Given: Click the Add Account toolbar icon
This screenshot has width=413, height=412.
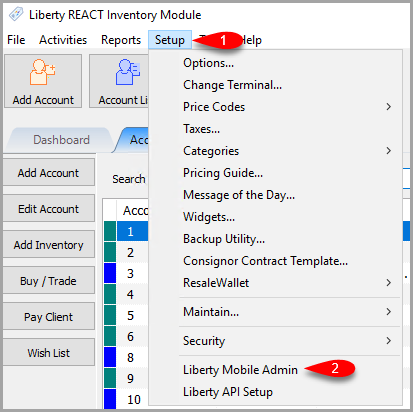Looking at the screenshot, I should [x=43, y=81].
